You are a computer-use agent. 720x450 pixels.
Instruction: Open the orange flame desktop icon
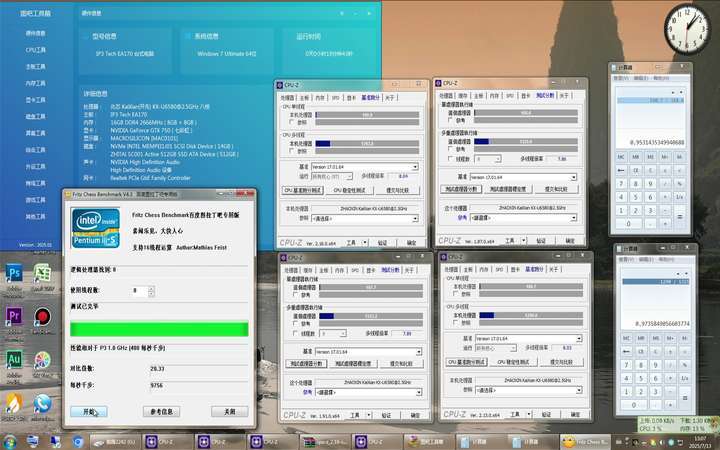coord(14,403)
